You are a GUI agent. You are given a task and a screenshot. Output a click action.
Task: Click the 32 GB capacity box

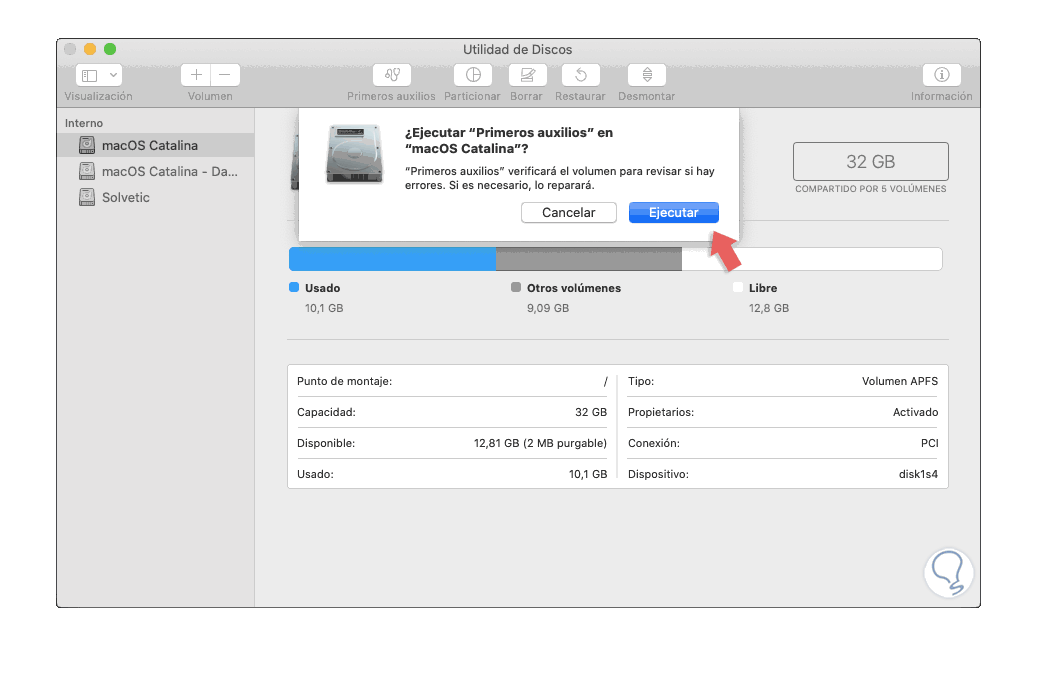(870, 161)
